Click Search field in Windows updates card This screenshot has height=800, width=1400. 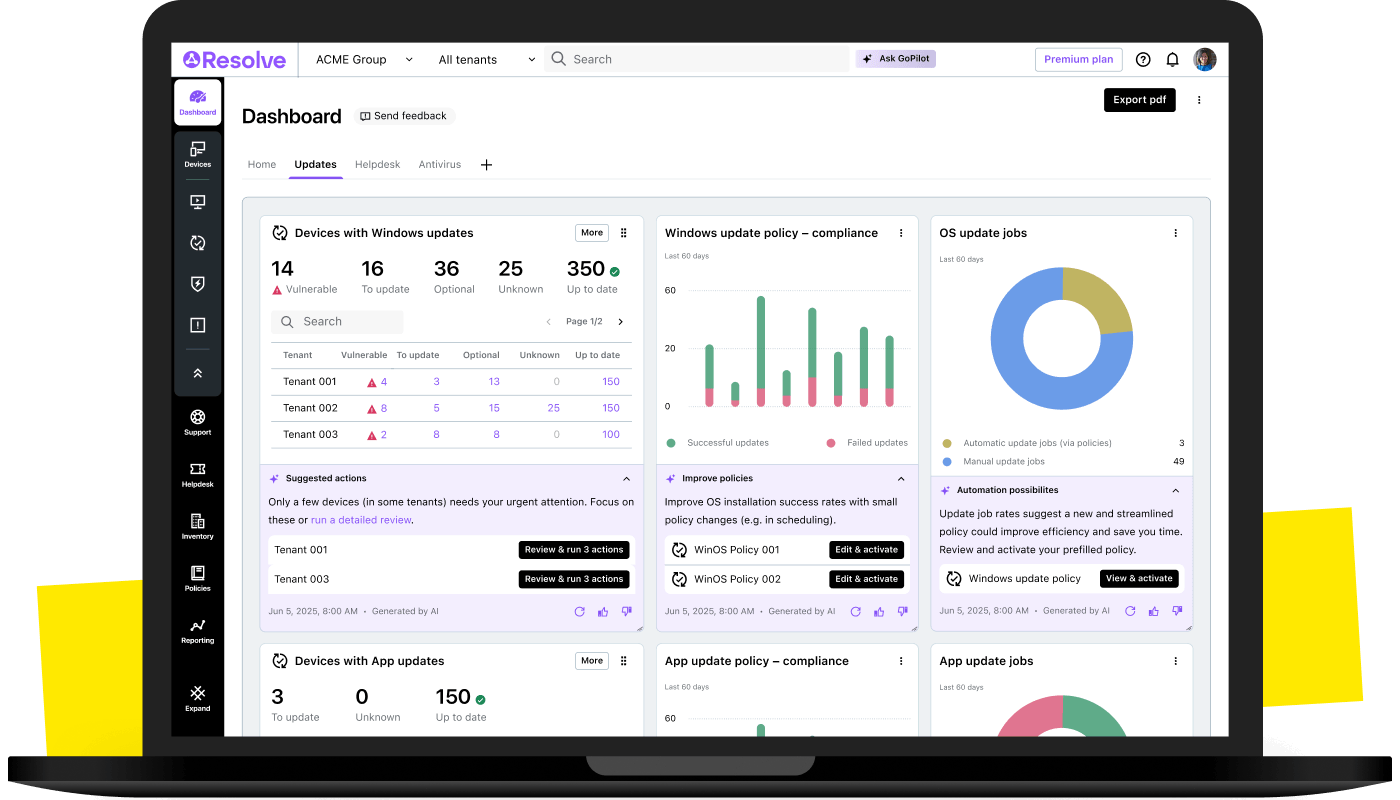337,322
